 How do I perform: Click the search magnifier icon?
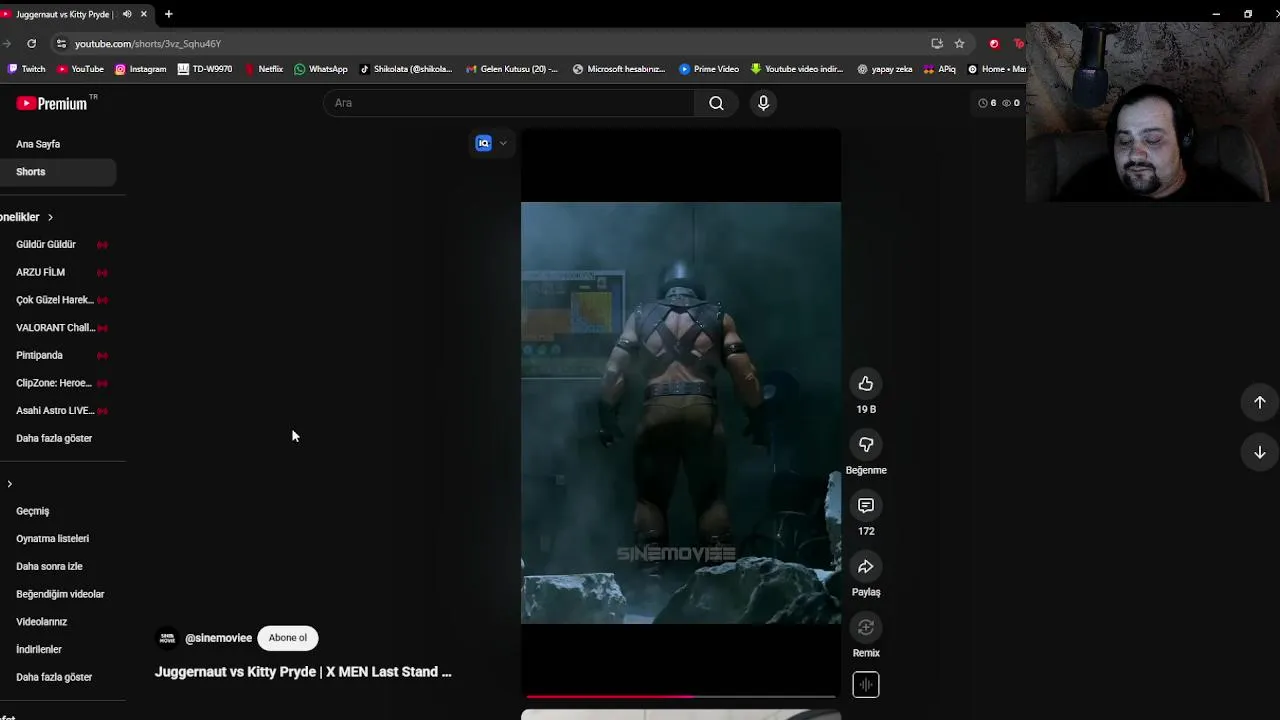coord(716,103)
